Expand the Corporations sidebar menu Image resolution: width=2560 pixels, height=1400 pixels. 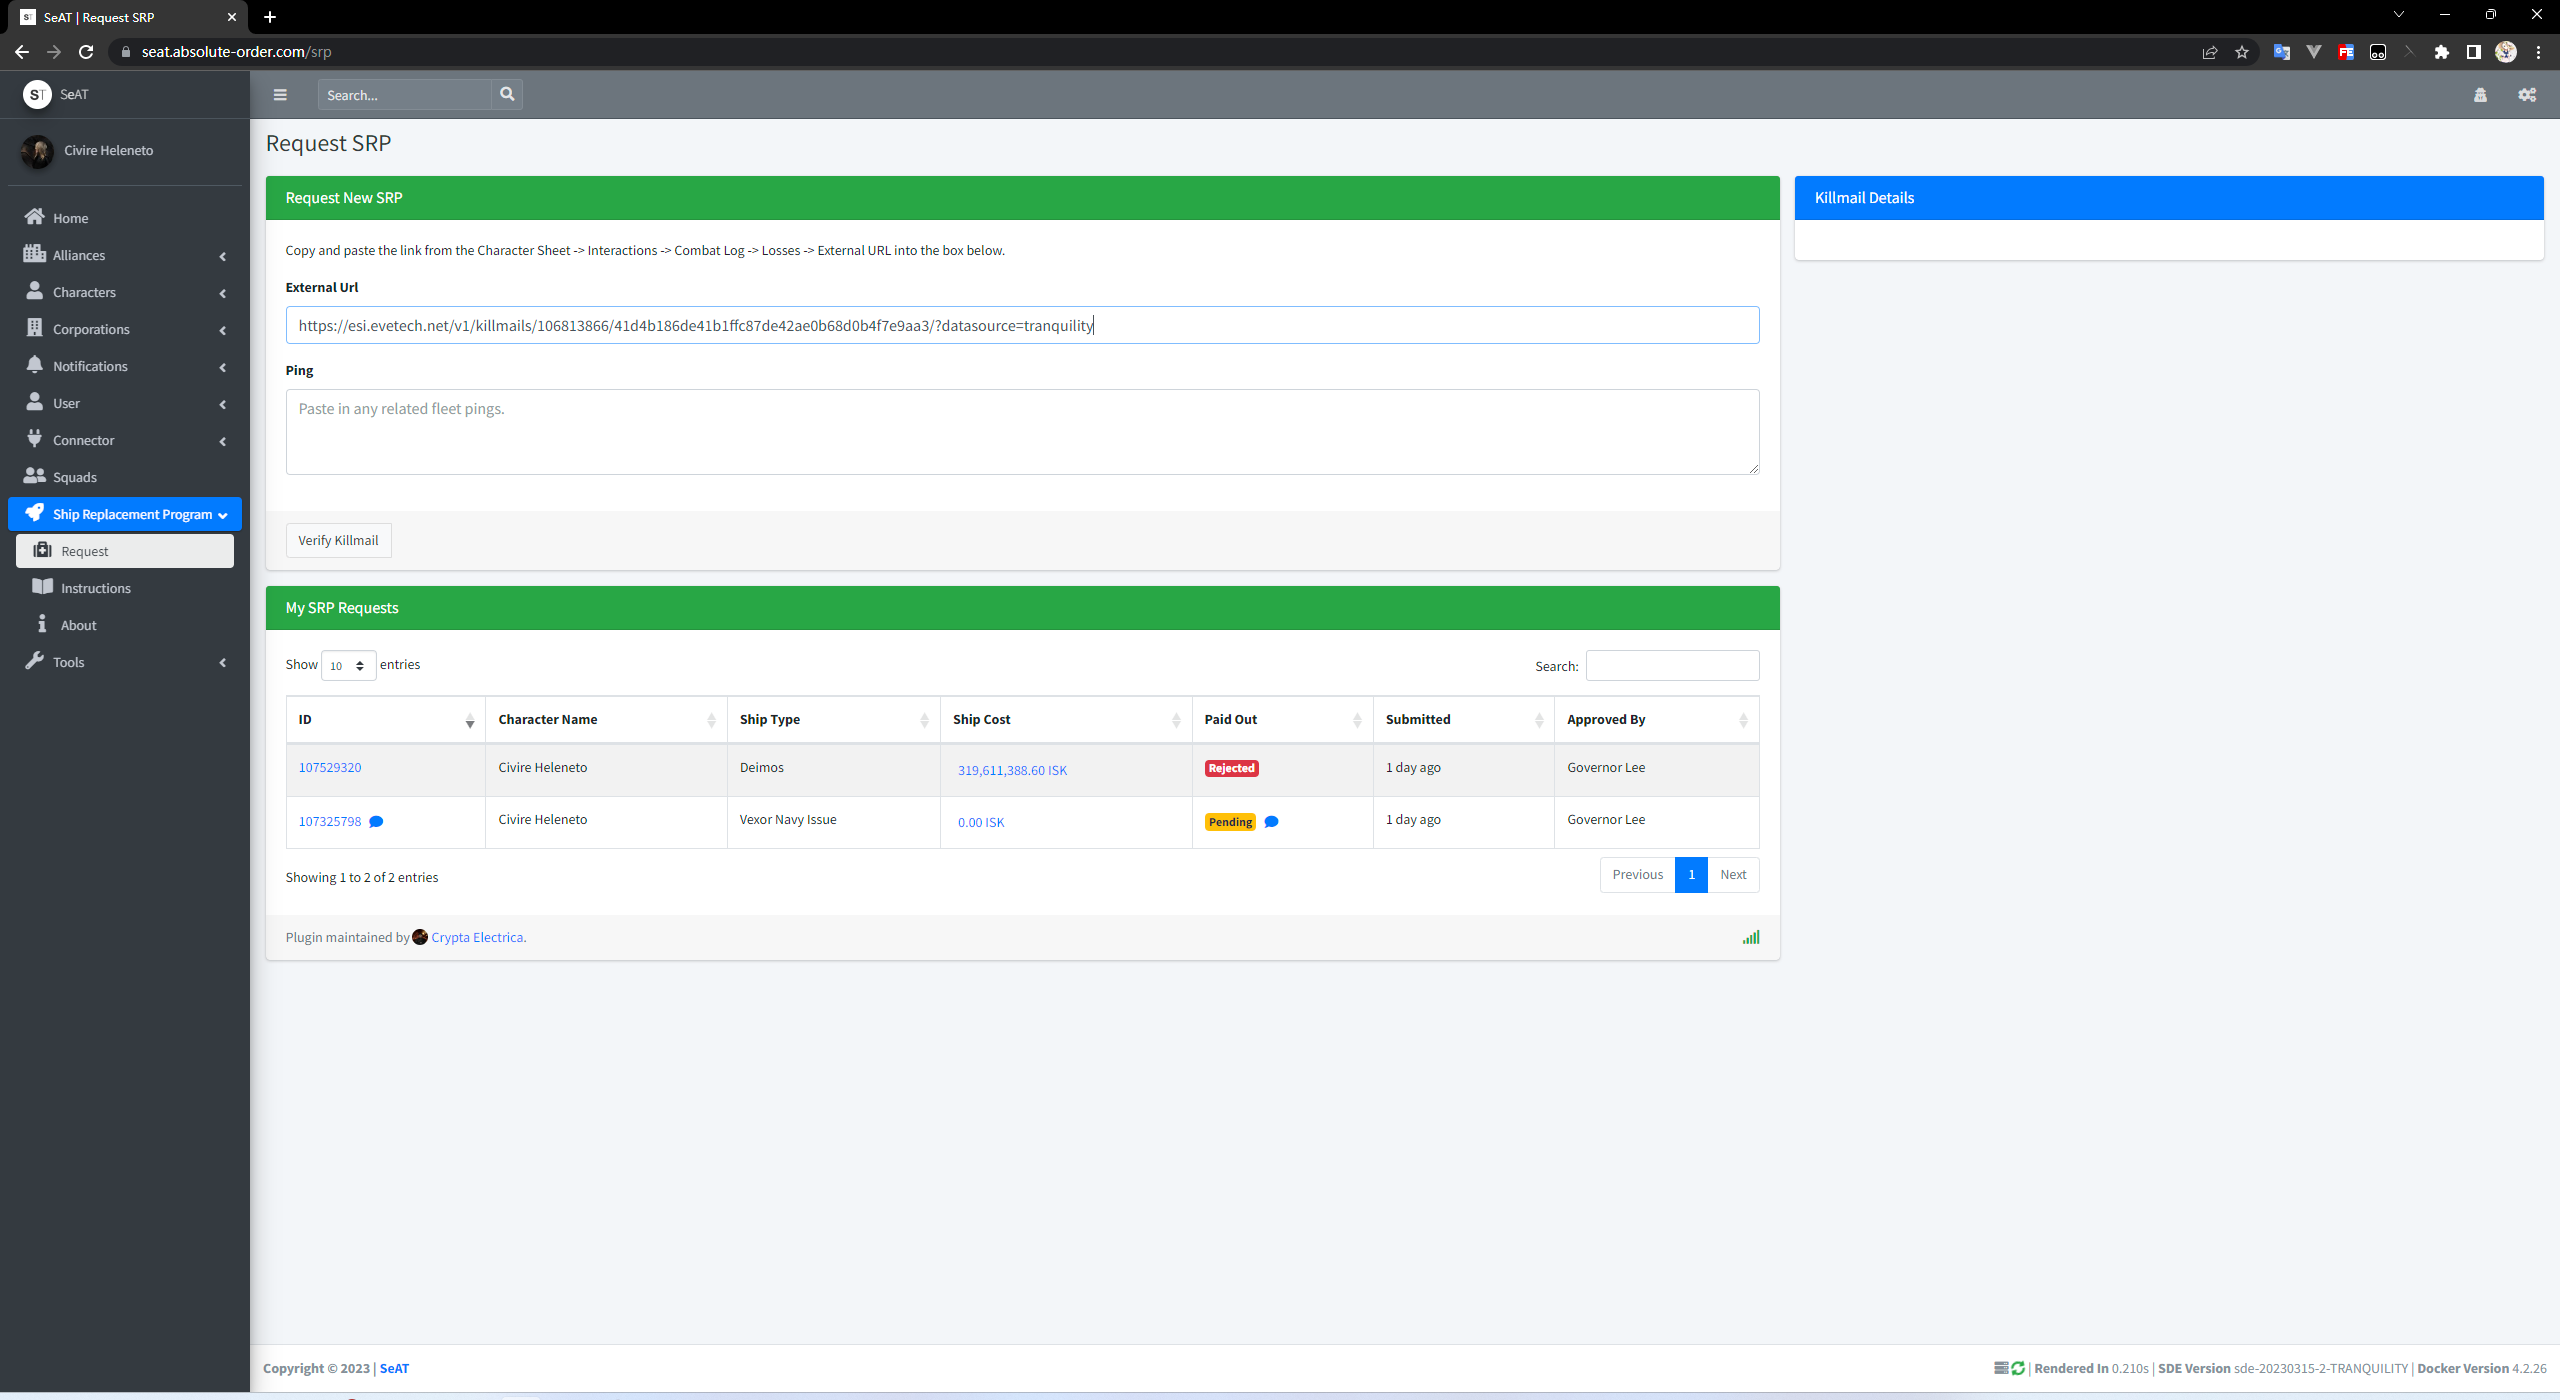(x=125, y=329)
